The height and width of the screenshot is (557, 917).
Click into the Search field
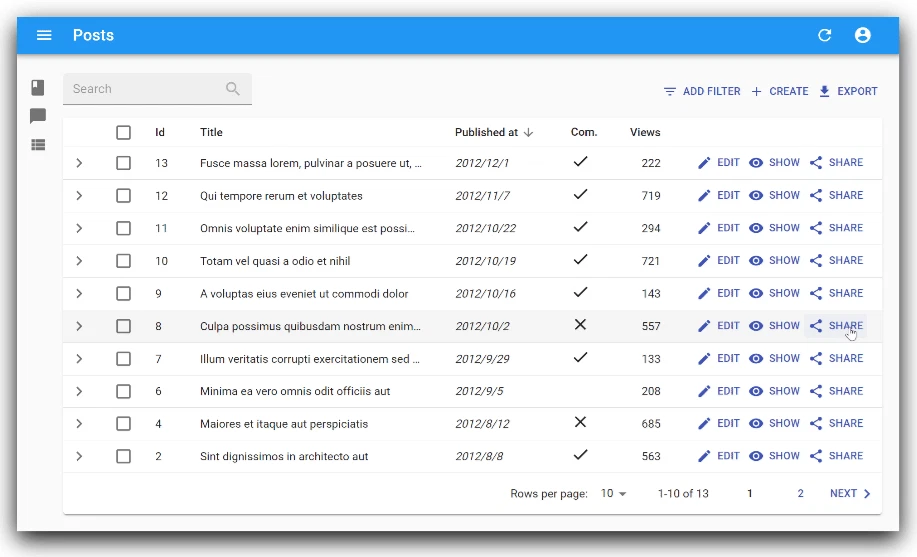pyautogui.click(x=157, y=89)
